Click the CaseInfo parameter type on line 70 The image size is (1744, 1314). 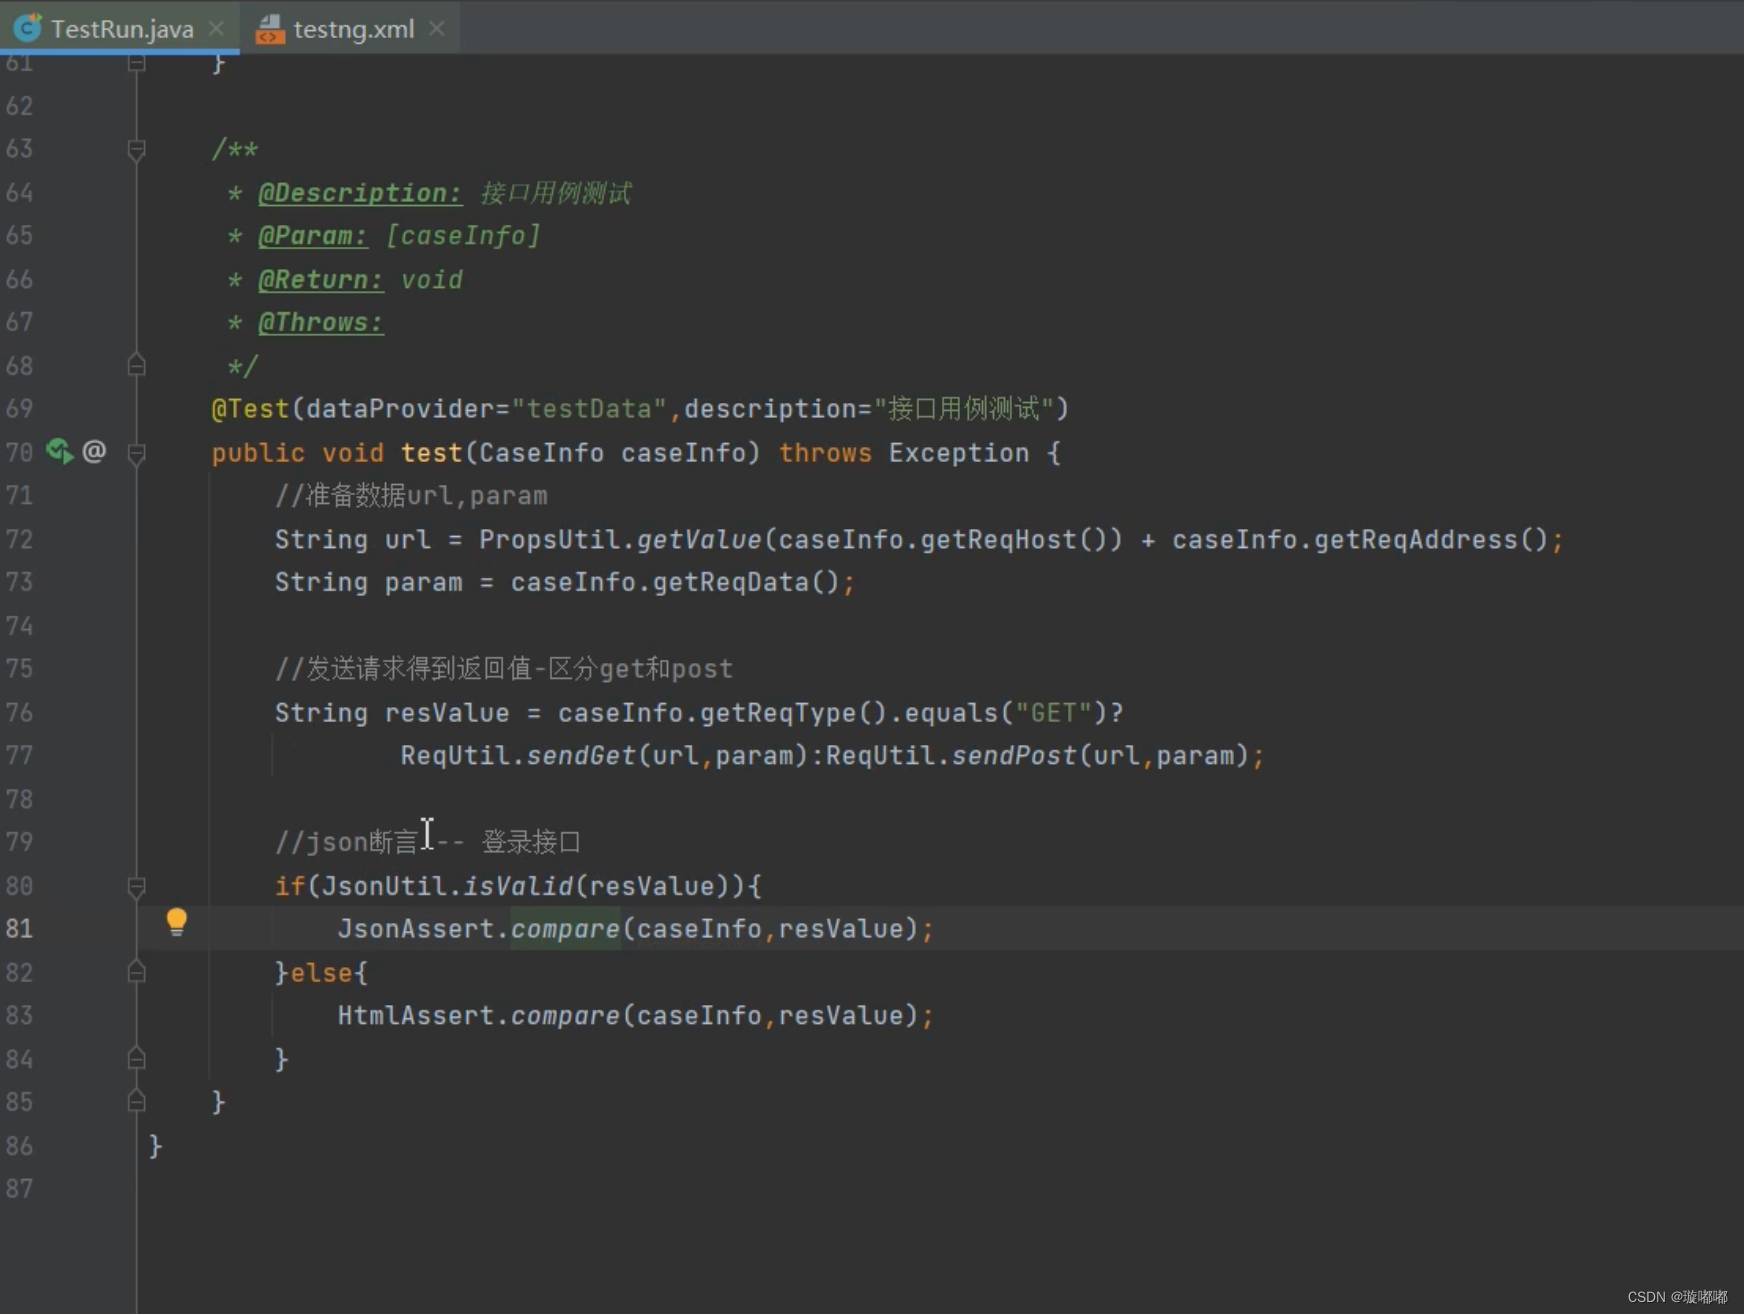541,453
